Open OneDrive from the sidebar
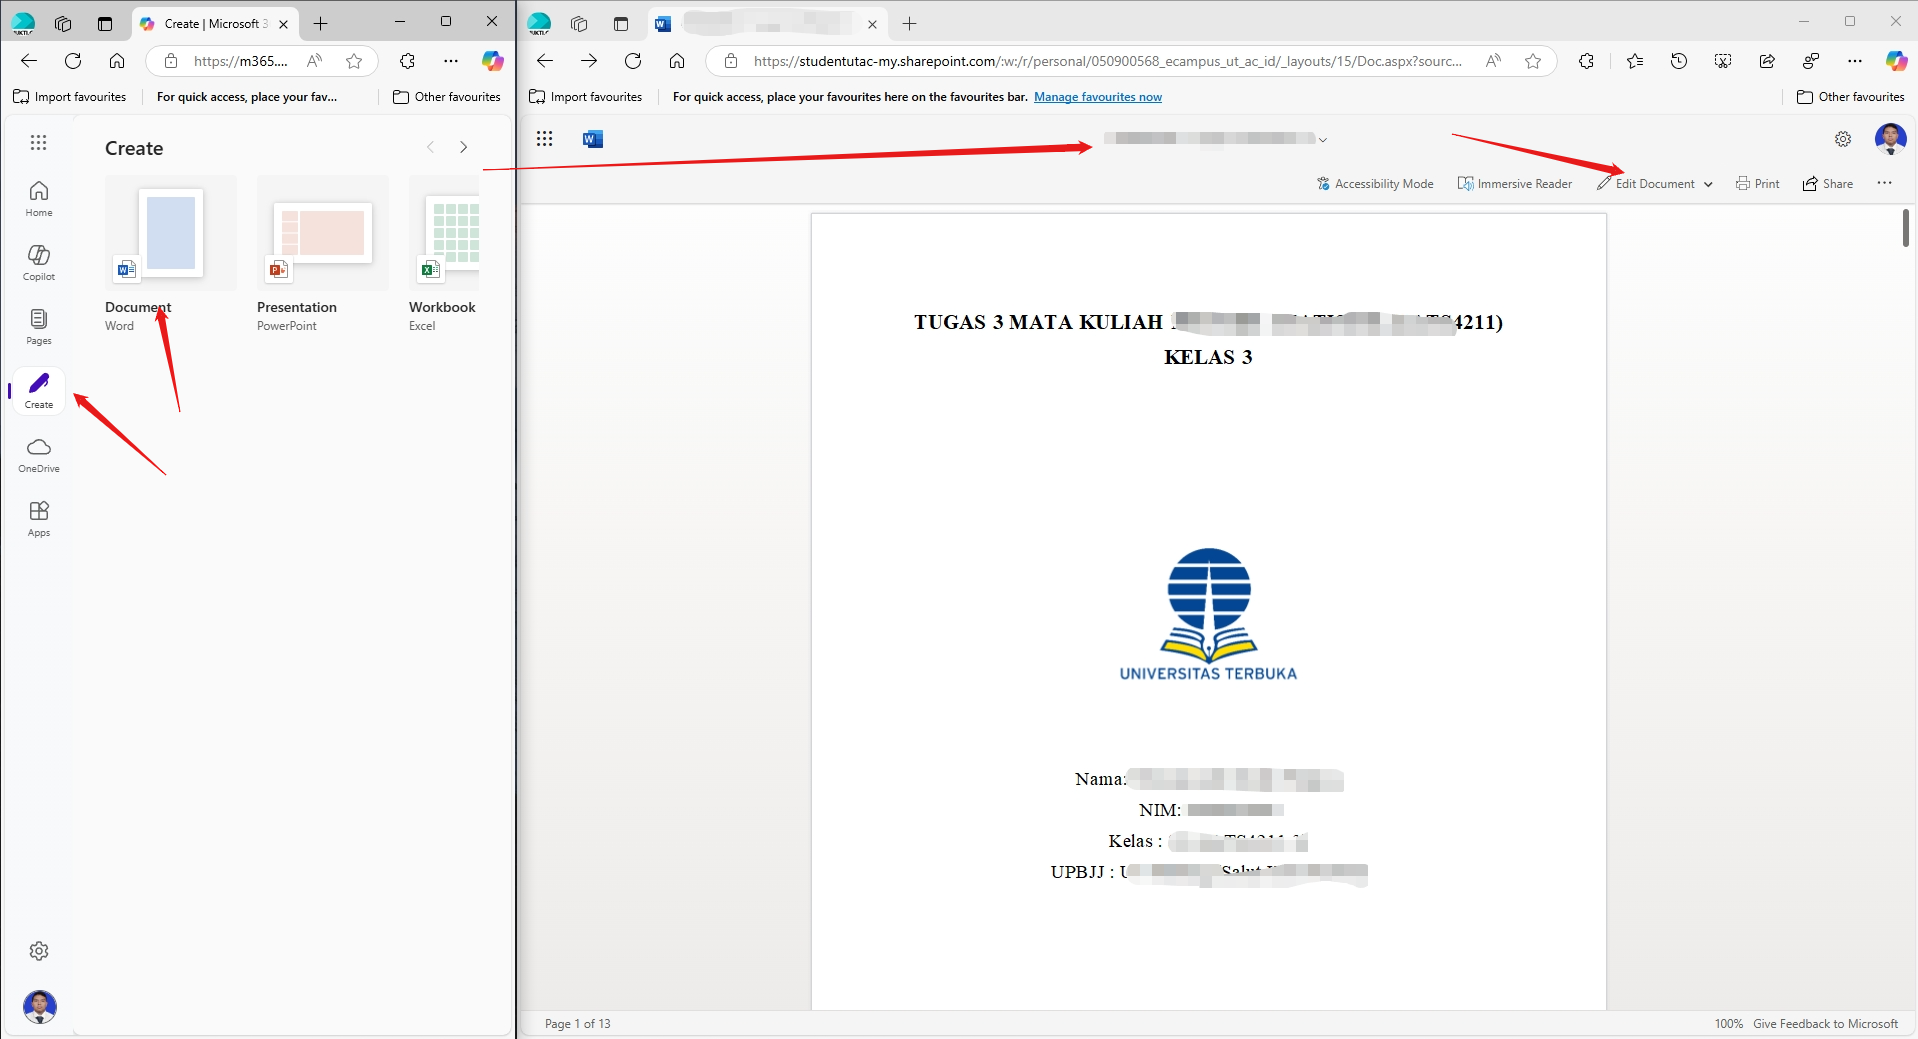 (38, 455)
